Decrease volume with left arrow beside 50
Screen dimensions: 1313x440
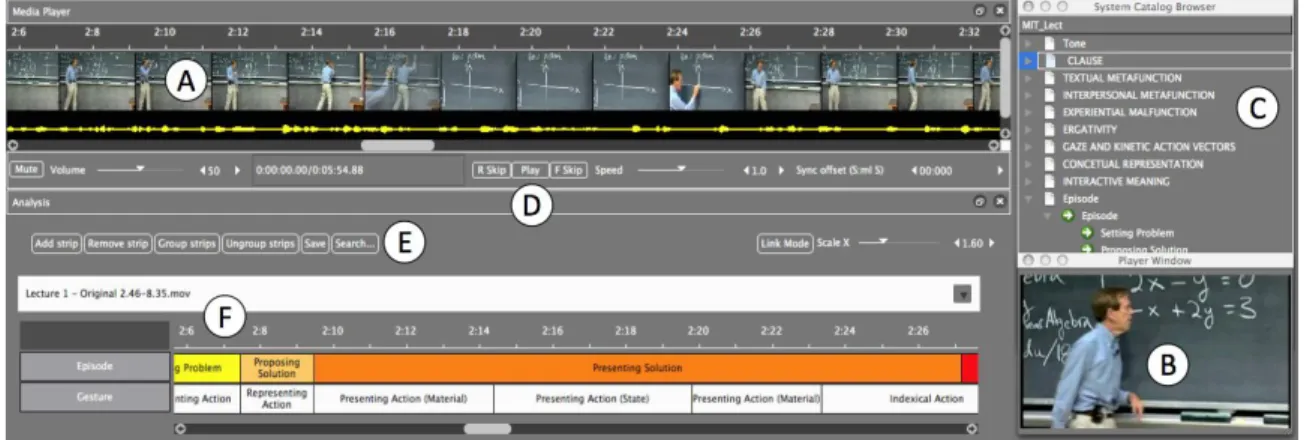[204, 171]
